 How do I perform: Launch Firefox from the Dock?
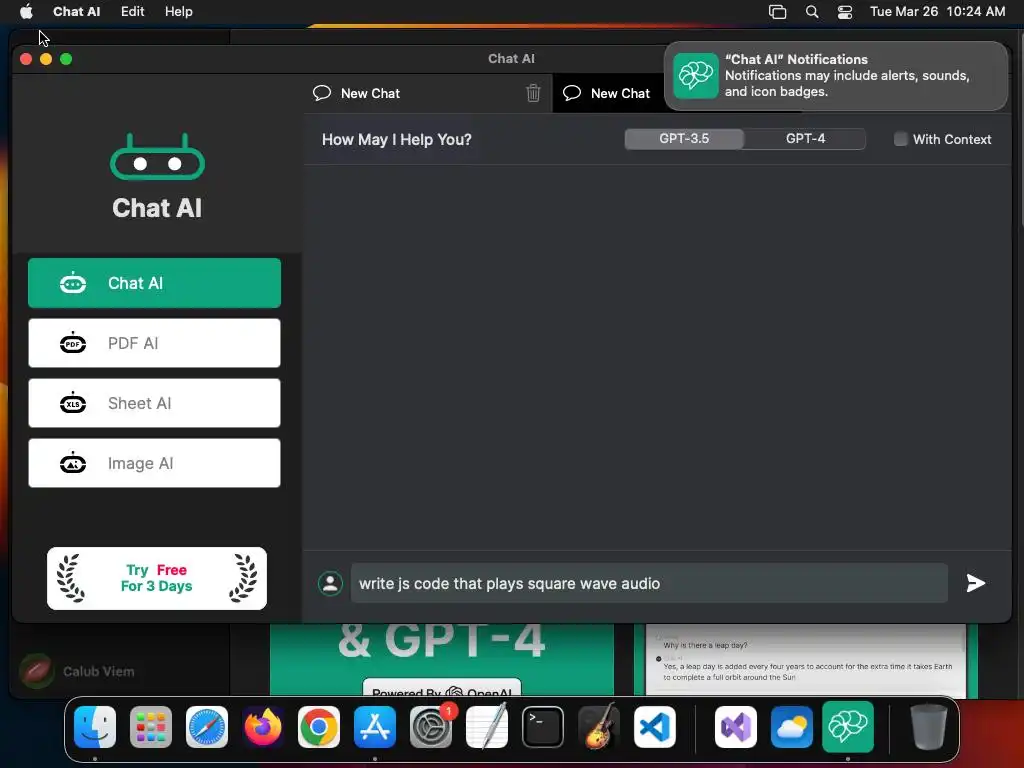(x=263, y=727)
